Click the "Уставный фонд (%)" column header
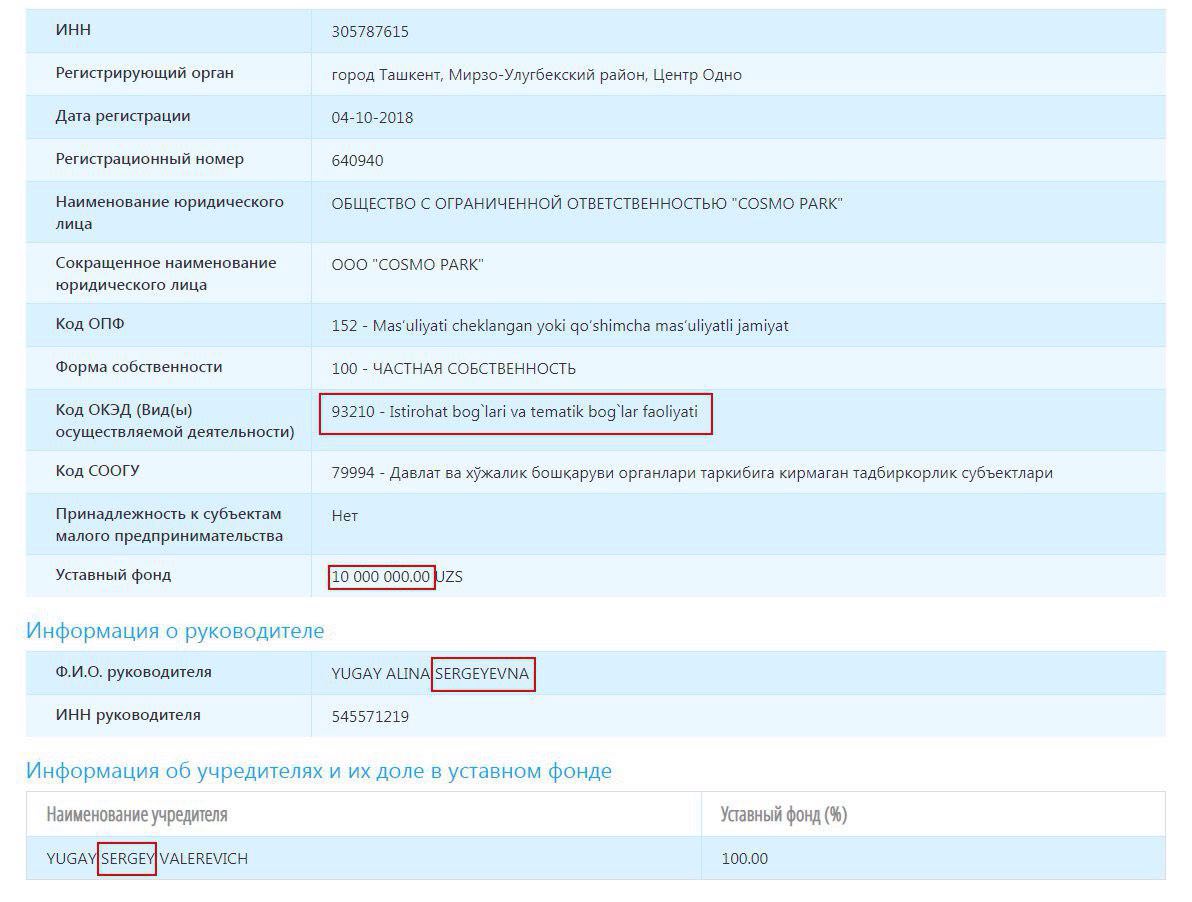Viewport: 1192px width, 902px height. (x=783, y=815)
